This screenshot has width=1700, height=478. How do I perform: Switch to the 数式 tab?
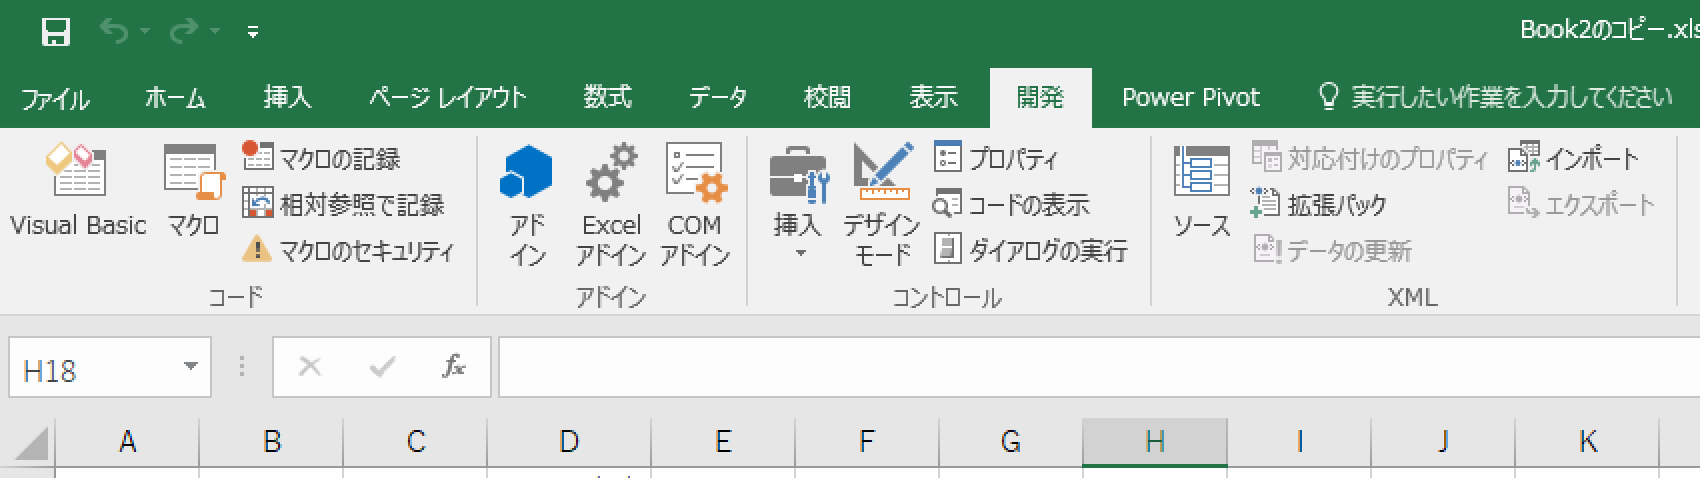click(607, 97)
